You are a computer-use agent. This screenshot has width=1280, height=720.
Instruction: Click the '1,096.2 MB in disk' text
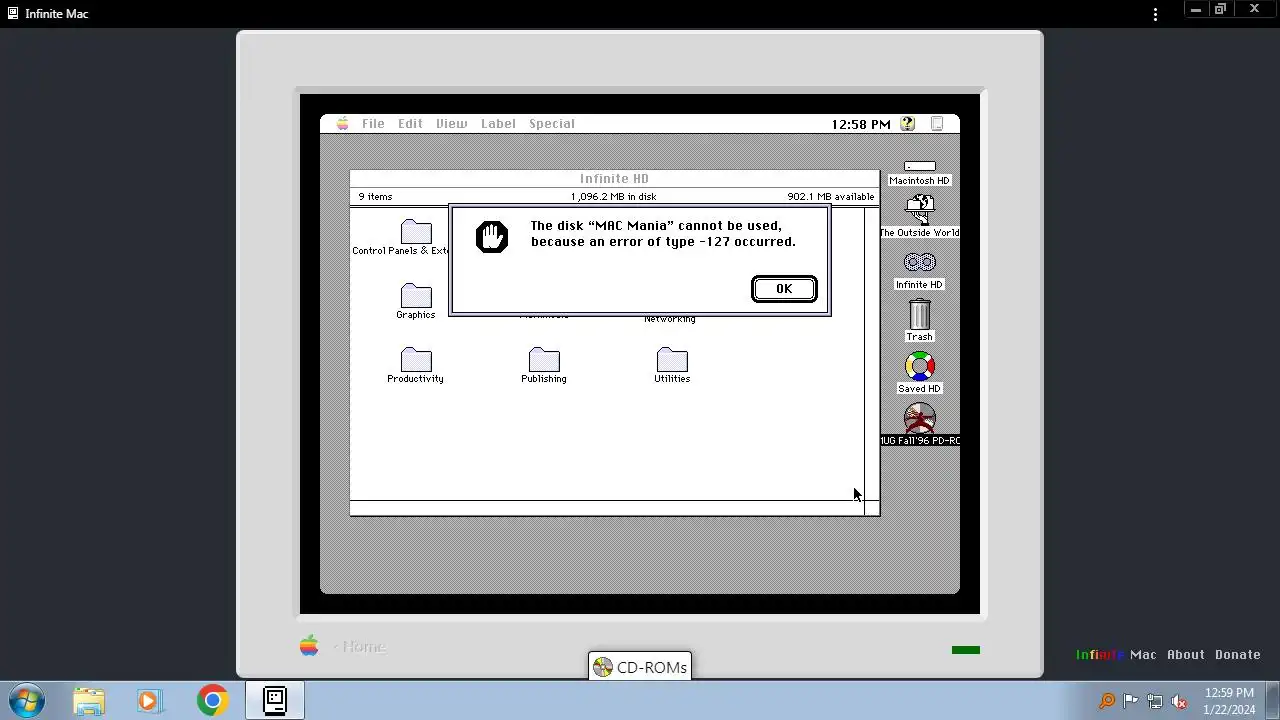(x=614, y=197)
